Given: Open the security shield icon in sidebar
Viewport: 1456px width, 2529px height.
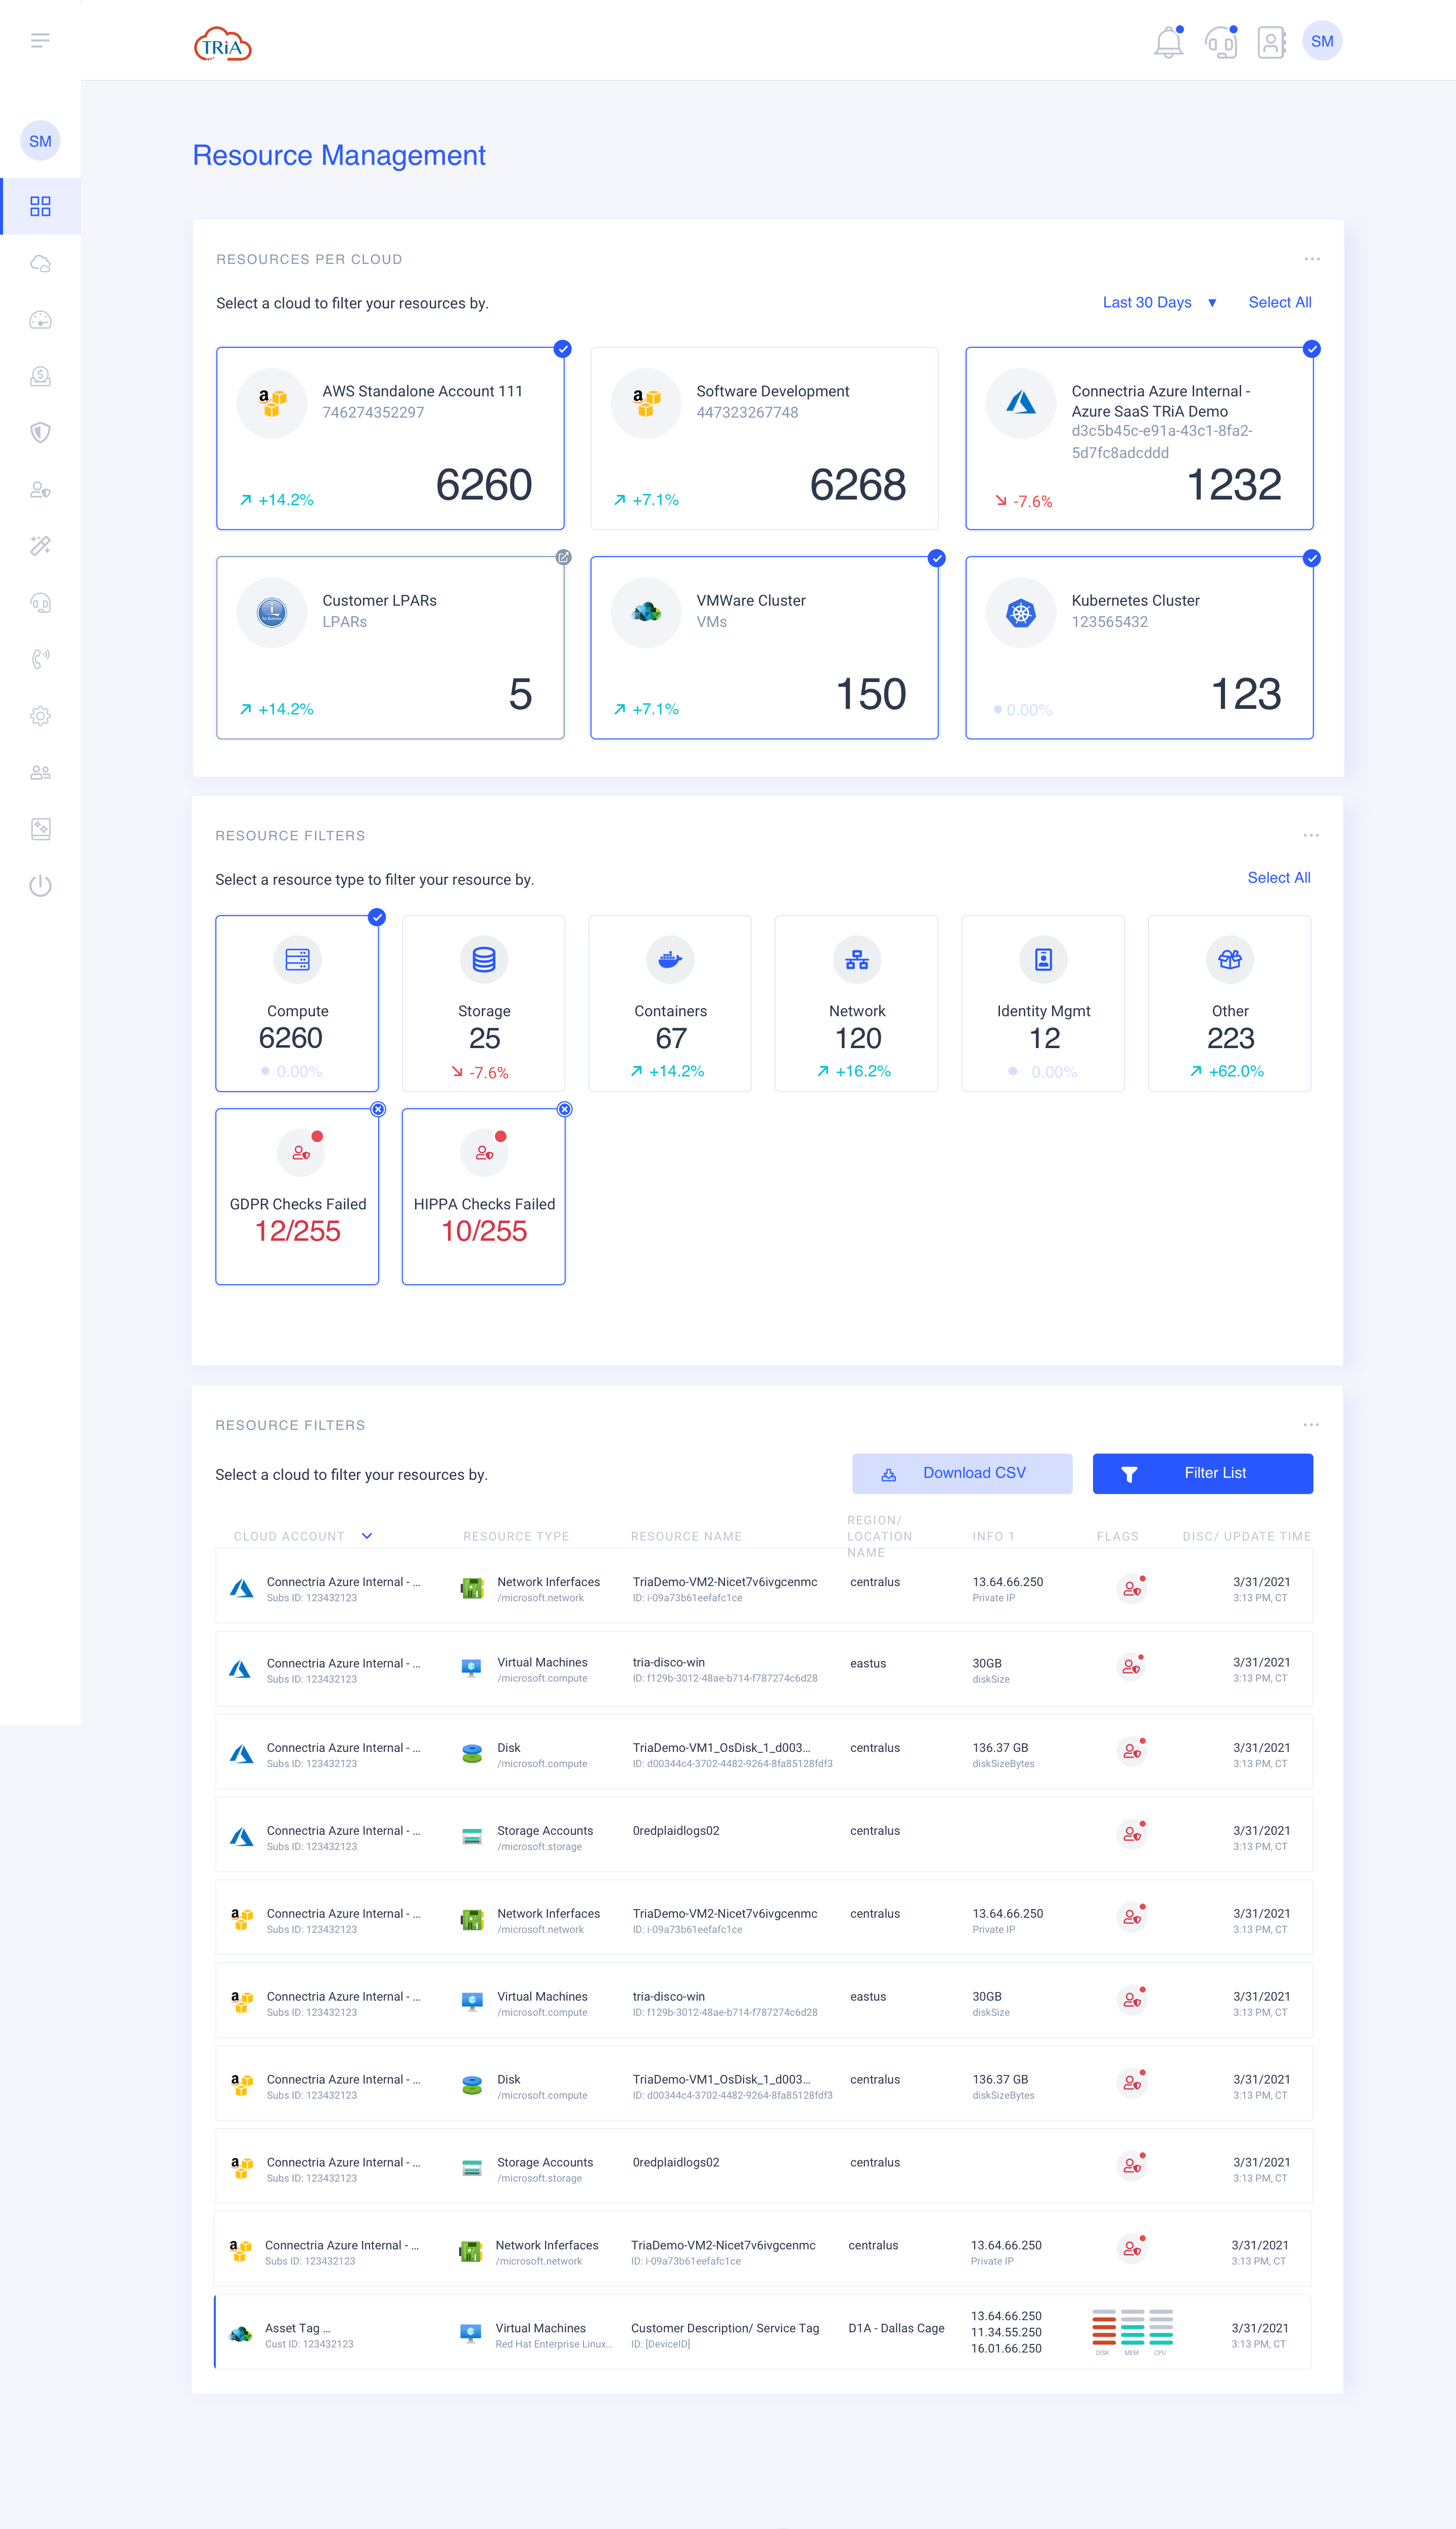Looking at the screenshot, I should pyautogui.click(x=40, y=433).
